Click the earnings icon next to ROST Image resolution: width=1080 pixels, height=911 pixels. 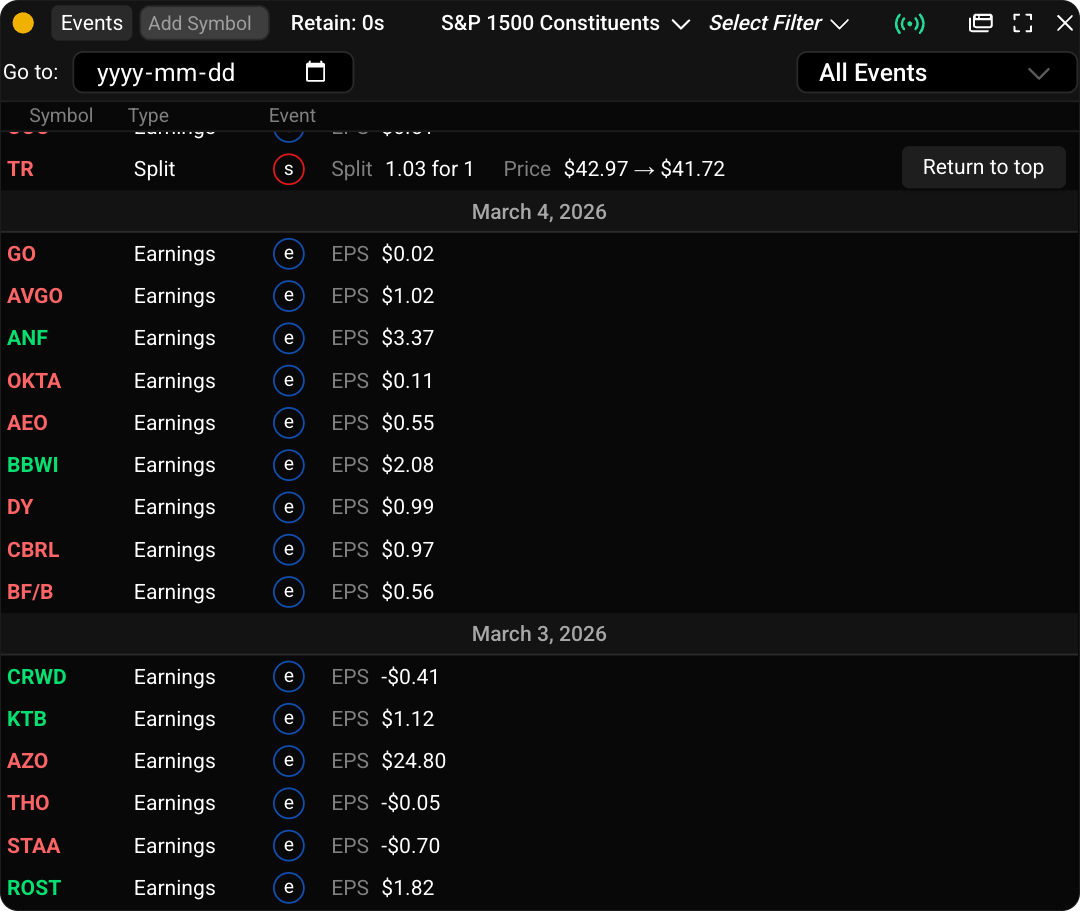tap(289, 888)
